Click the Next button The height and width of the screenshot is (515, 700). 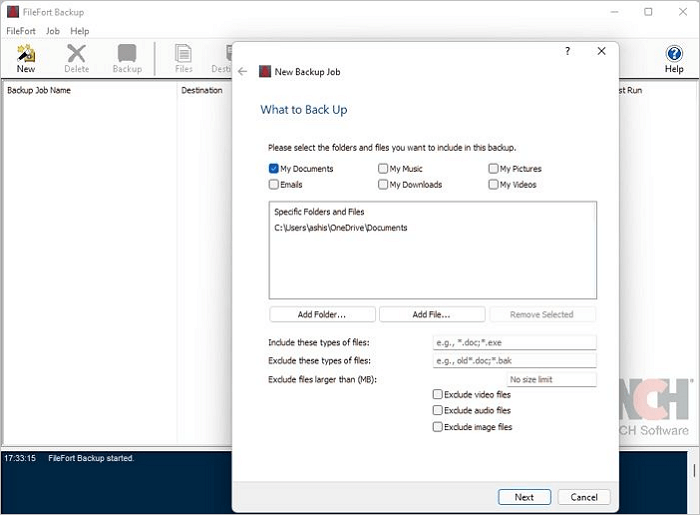click(524, 497)
